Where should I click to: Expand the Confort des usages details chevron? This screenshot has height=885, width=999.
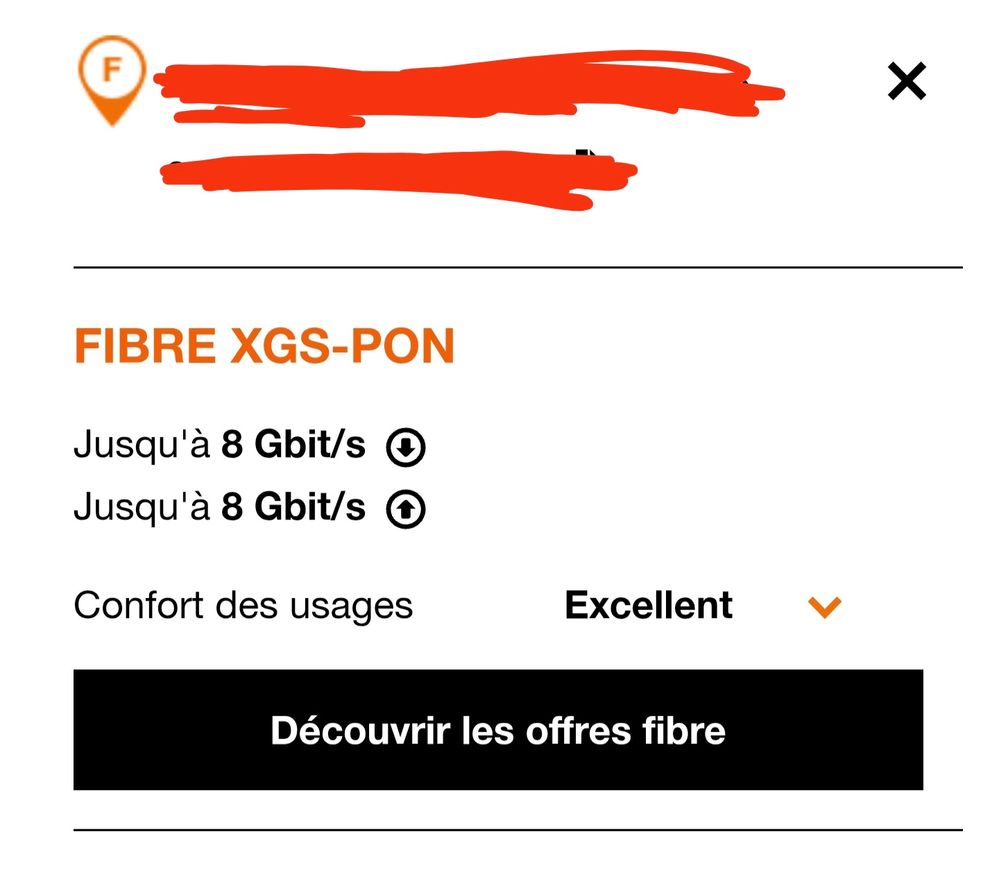825,606
